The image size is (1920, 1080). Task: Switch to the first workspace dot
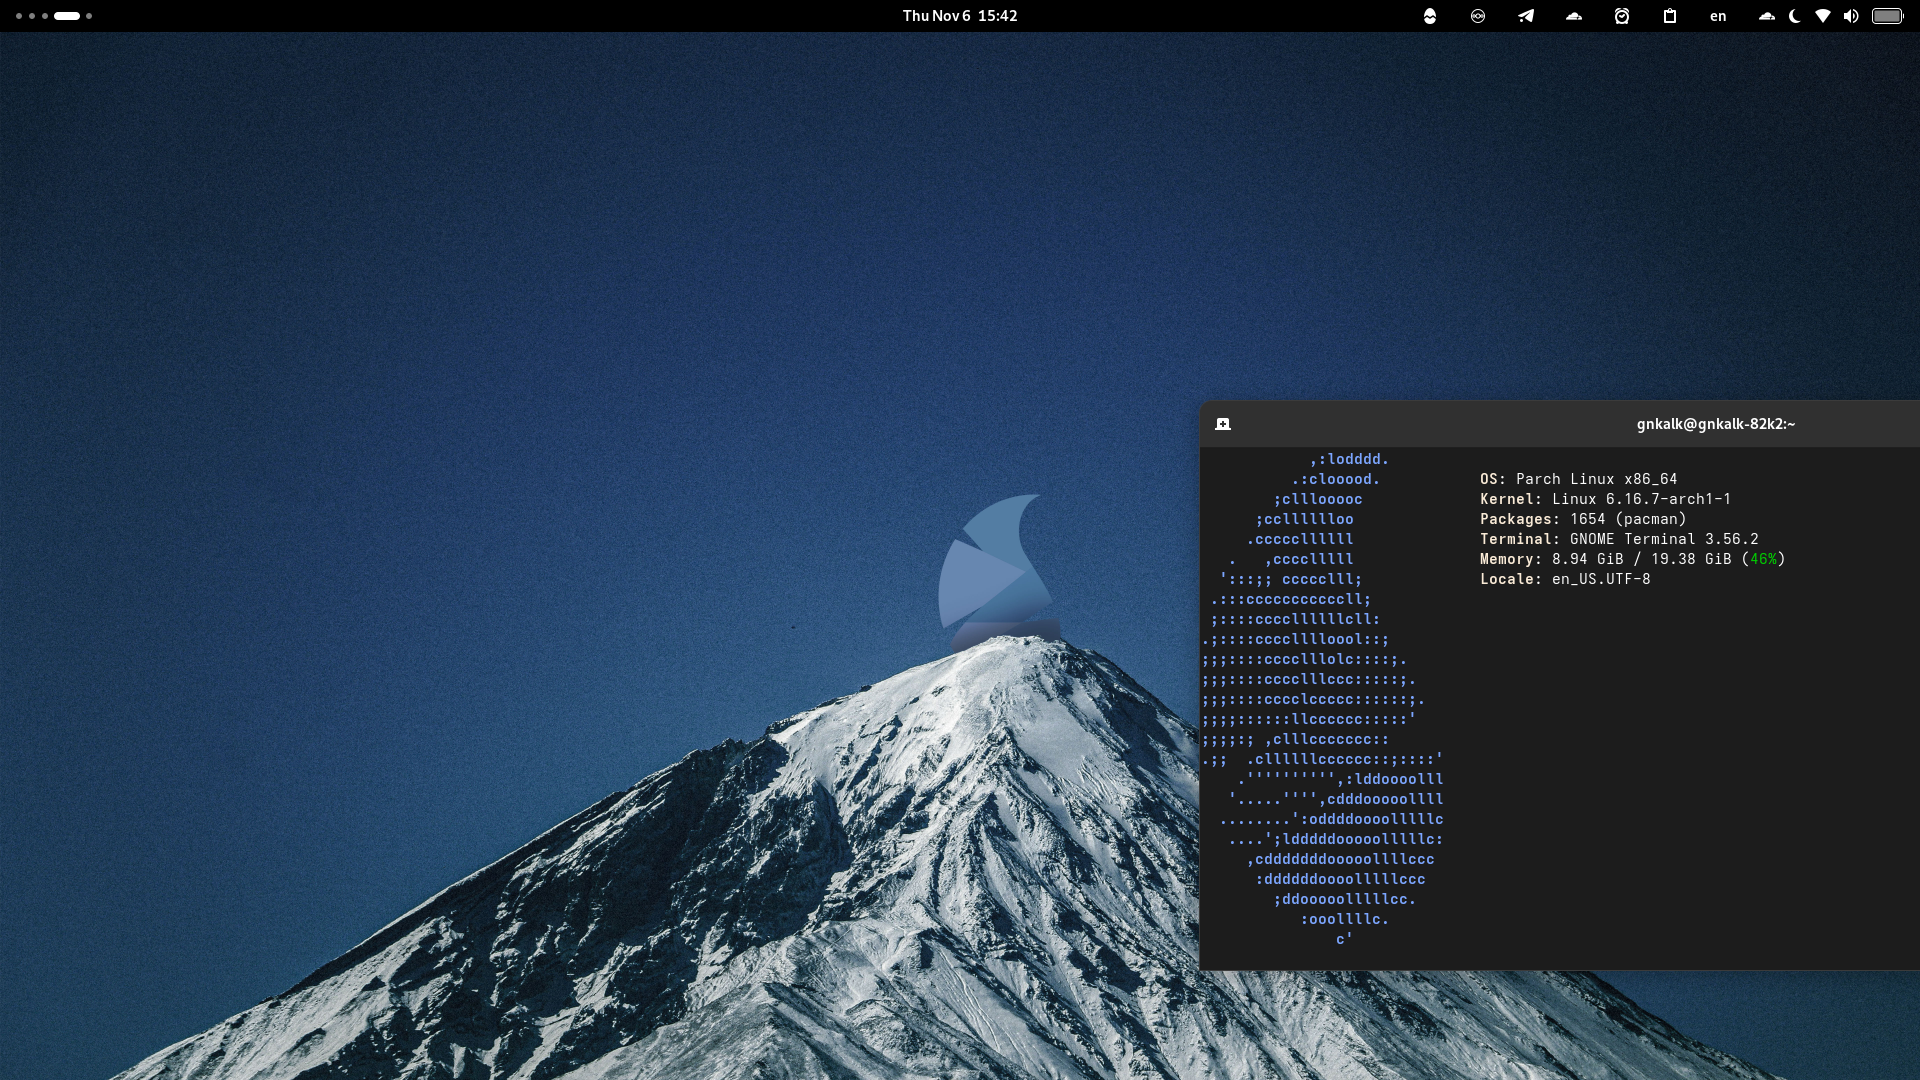pos(19,16)
